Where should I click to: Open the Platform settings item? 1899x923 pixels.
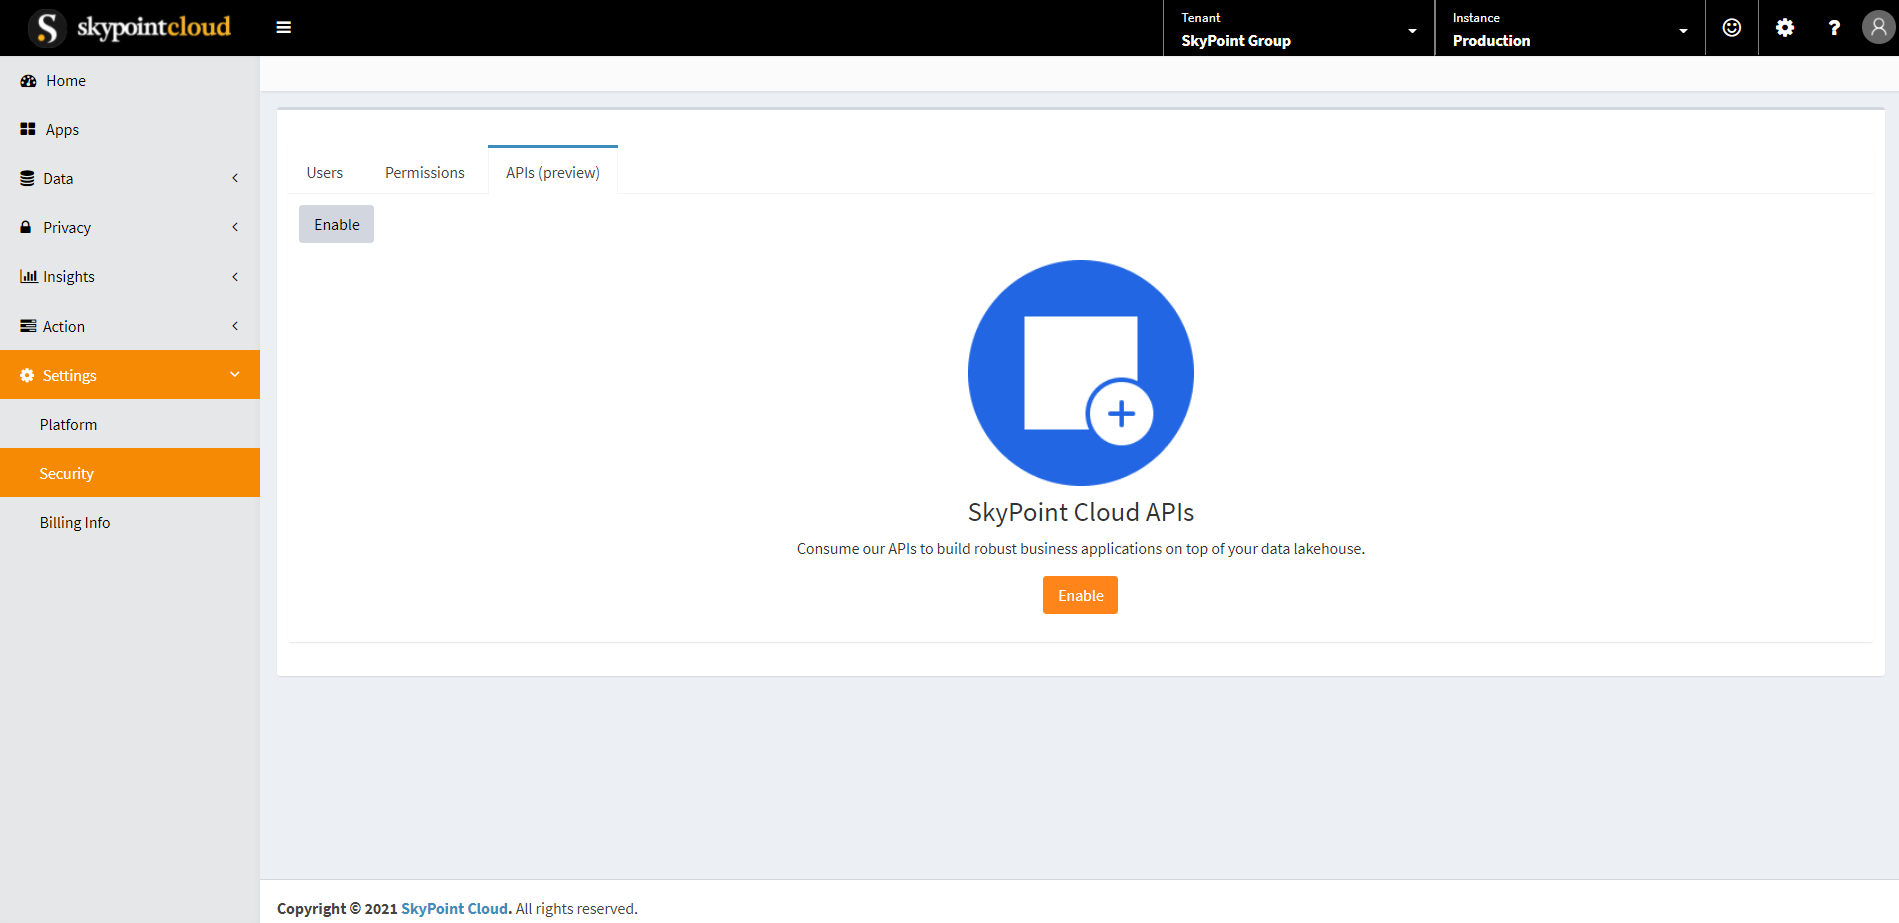(130, 424)
